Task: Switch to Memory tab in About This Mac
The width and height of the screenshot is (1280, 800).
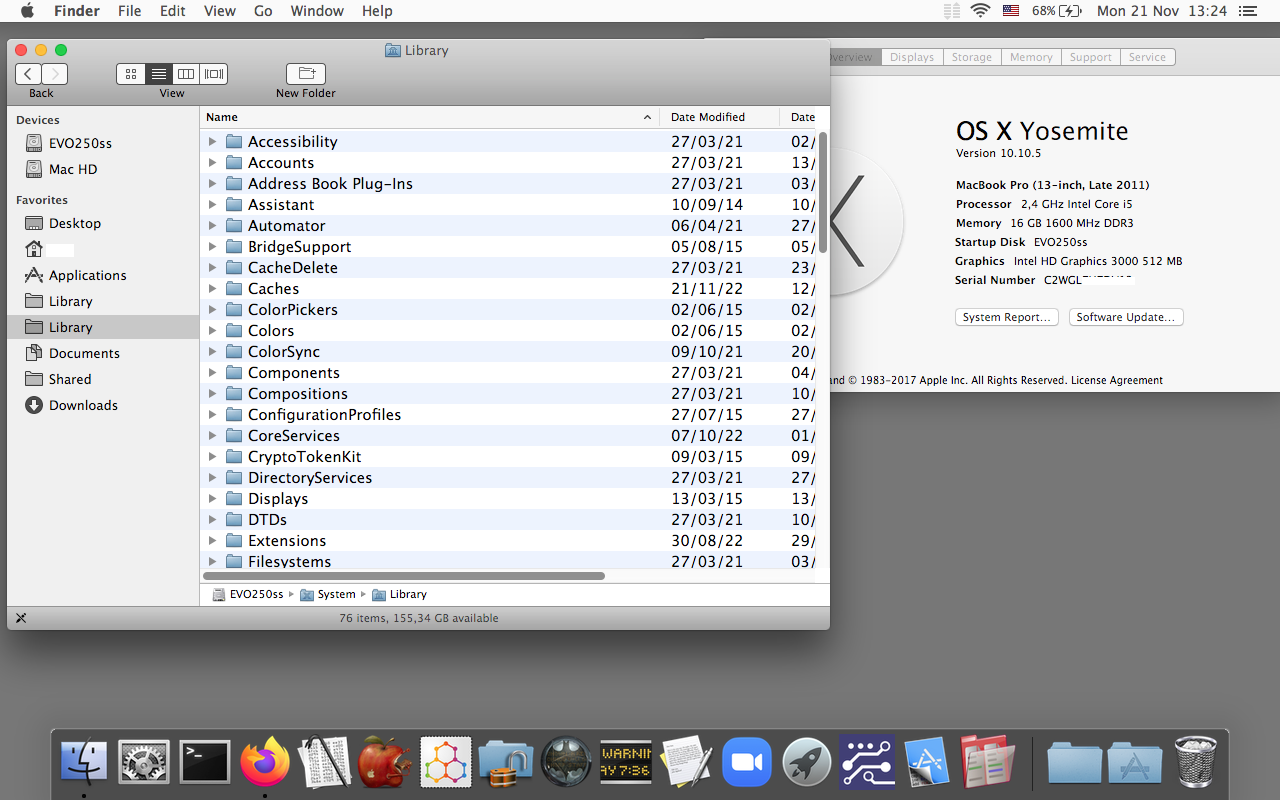Action: 1031,57
